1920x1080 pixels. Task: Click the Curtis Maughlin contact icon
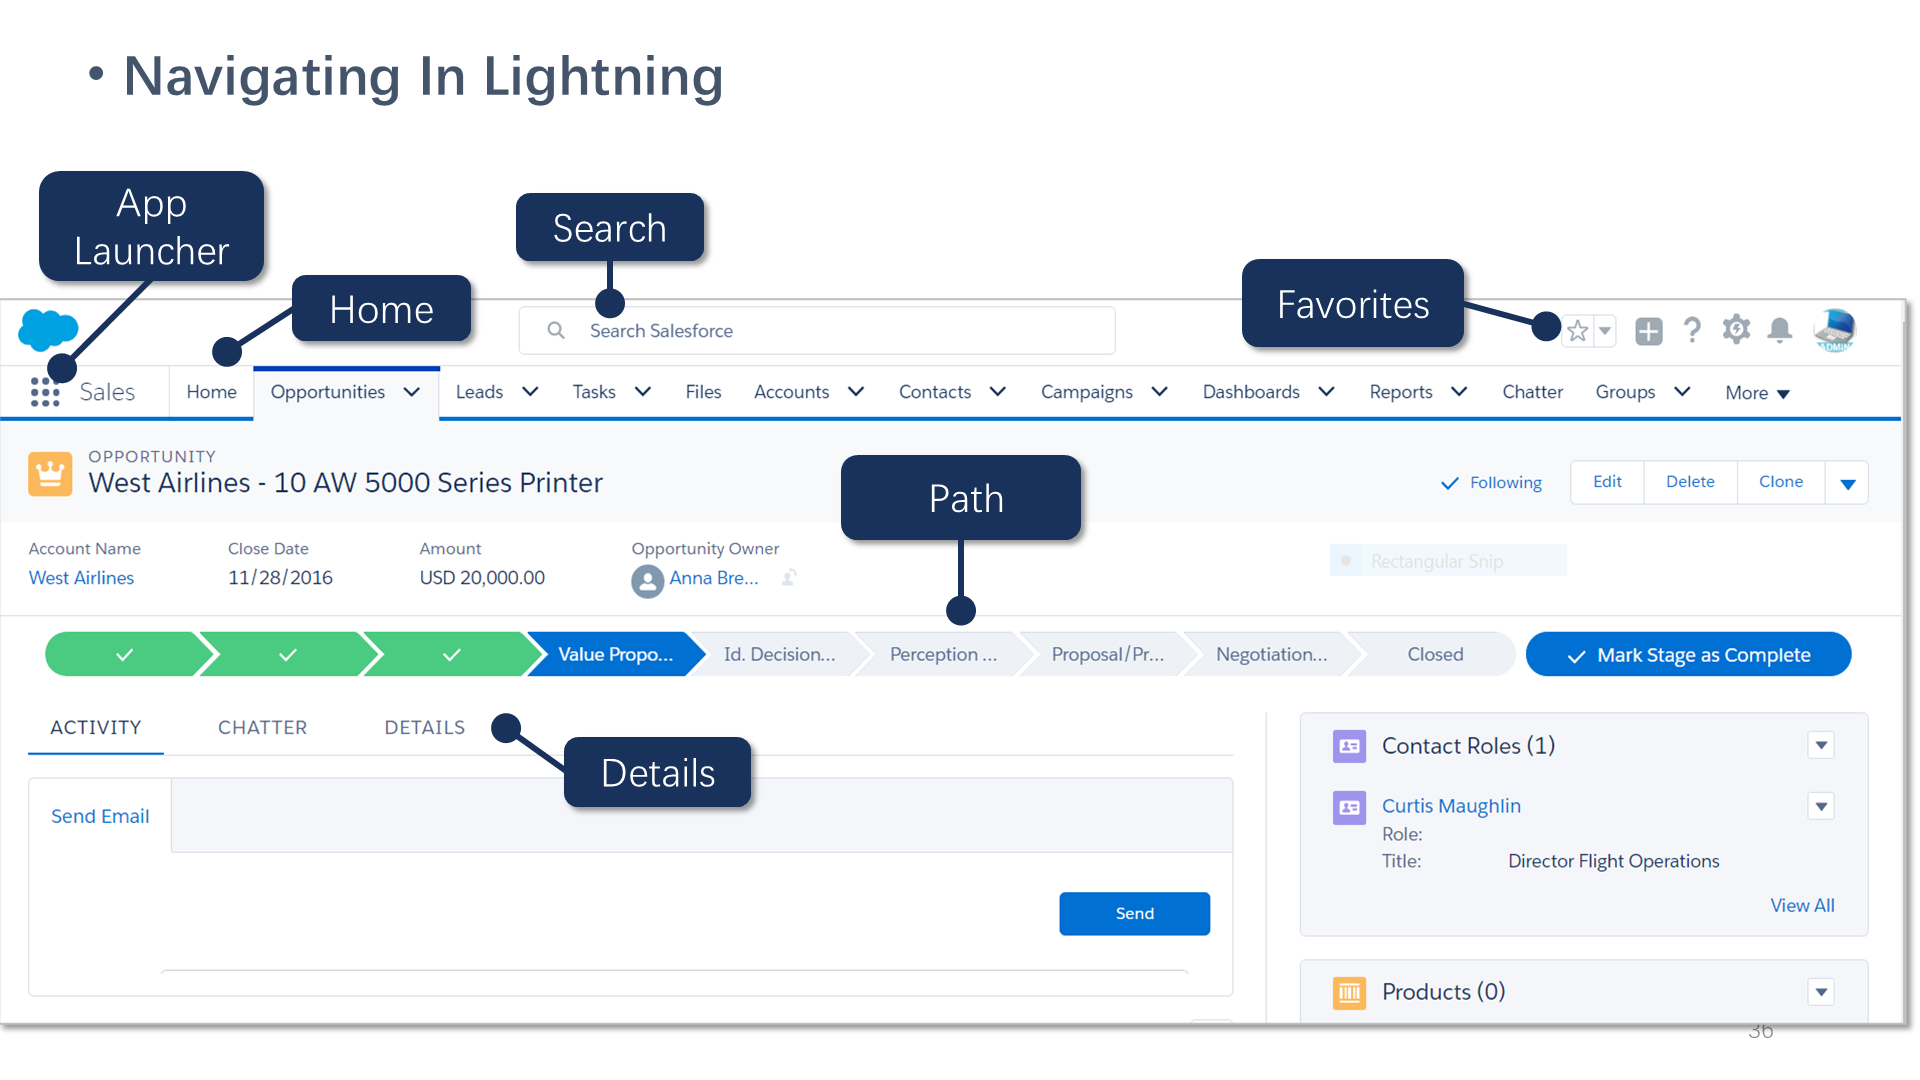click(1349, 807)
